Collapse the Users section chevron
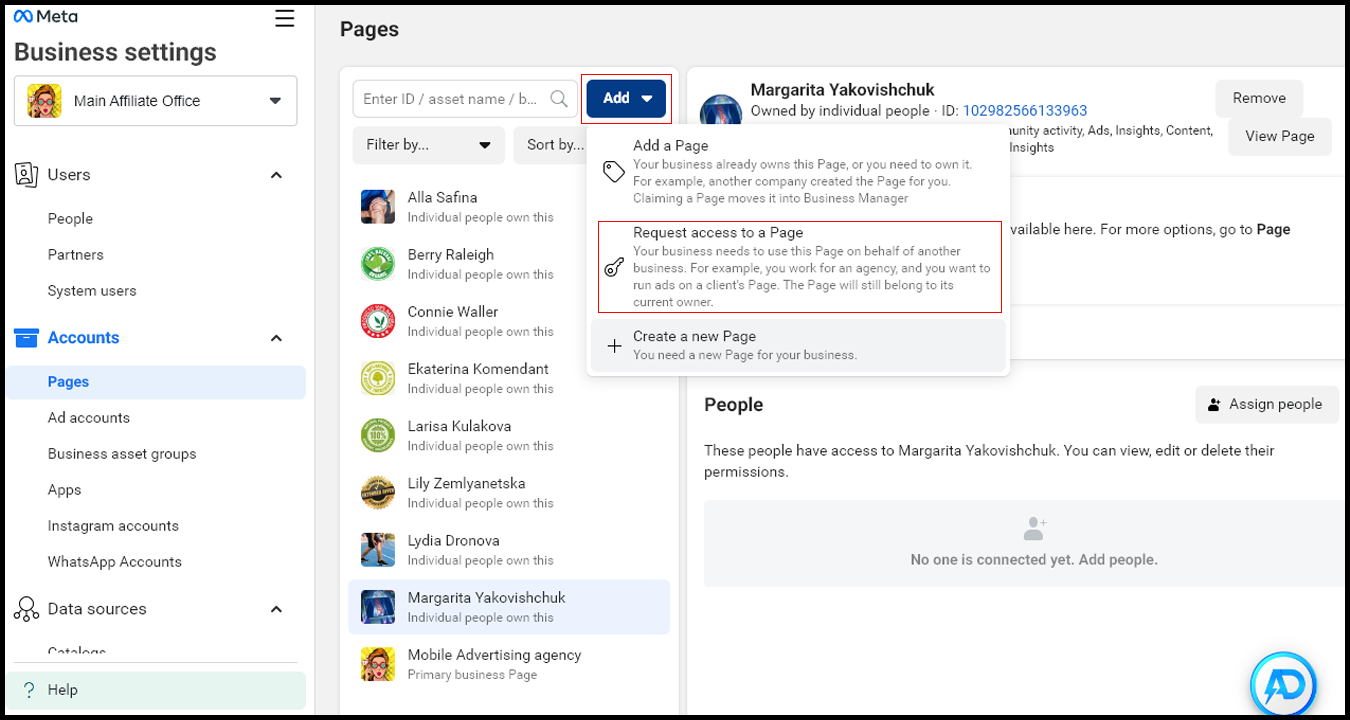 coord(277,175)
